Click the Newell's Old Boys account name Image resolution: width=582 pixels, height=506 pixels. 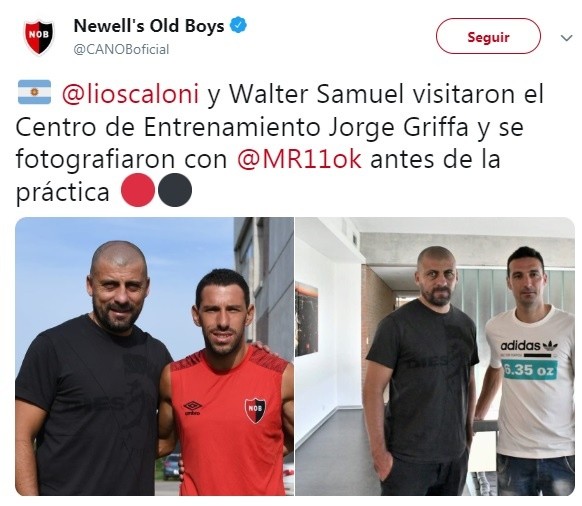(x=149, y=26)
